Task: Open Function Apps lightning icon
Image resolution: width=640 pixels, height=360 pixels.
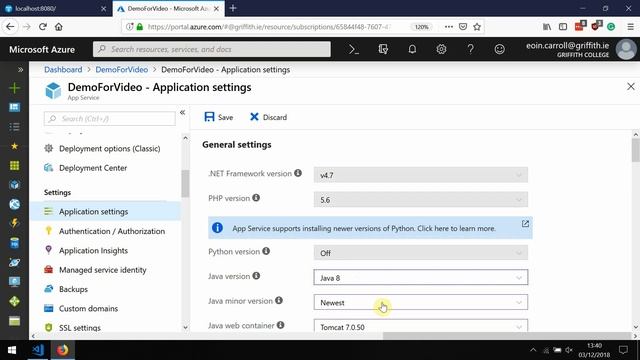Action: pyautogui.click(x=14, y=223)
